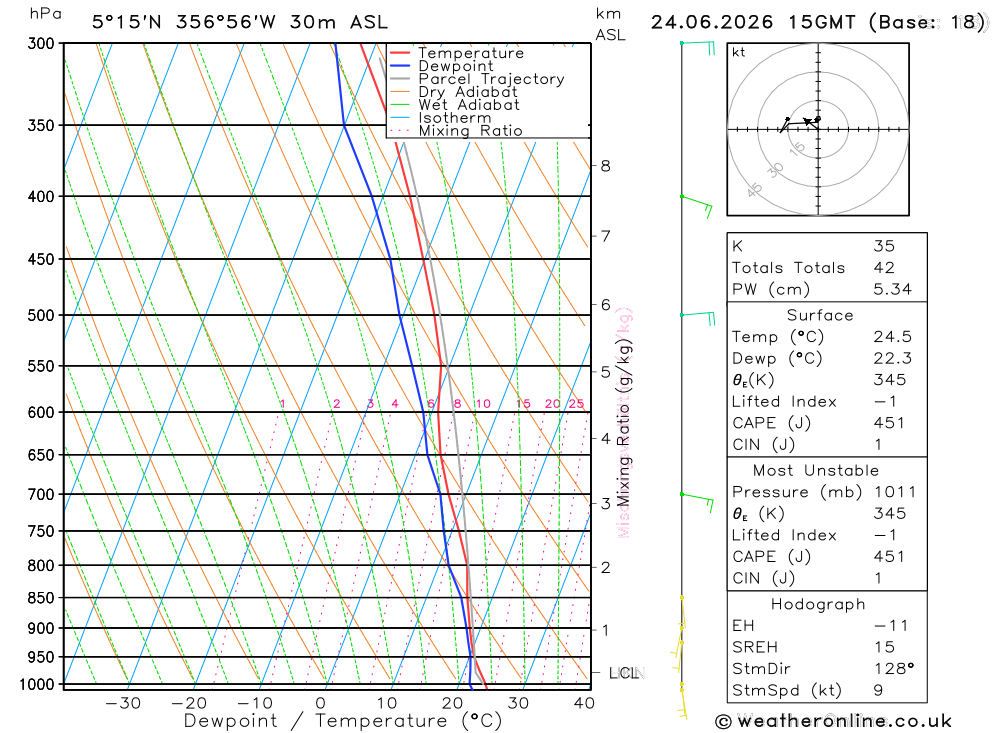Click the date 24.06.2026 15GMT header

tap(753, 22)
